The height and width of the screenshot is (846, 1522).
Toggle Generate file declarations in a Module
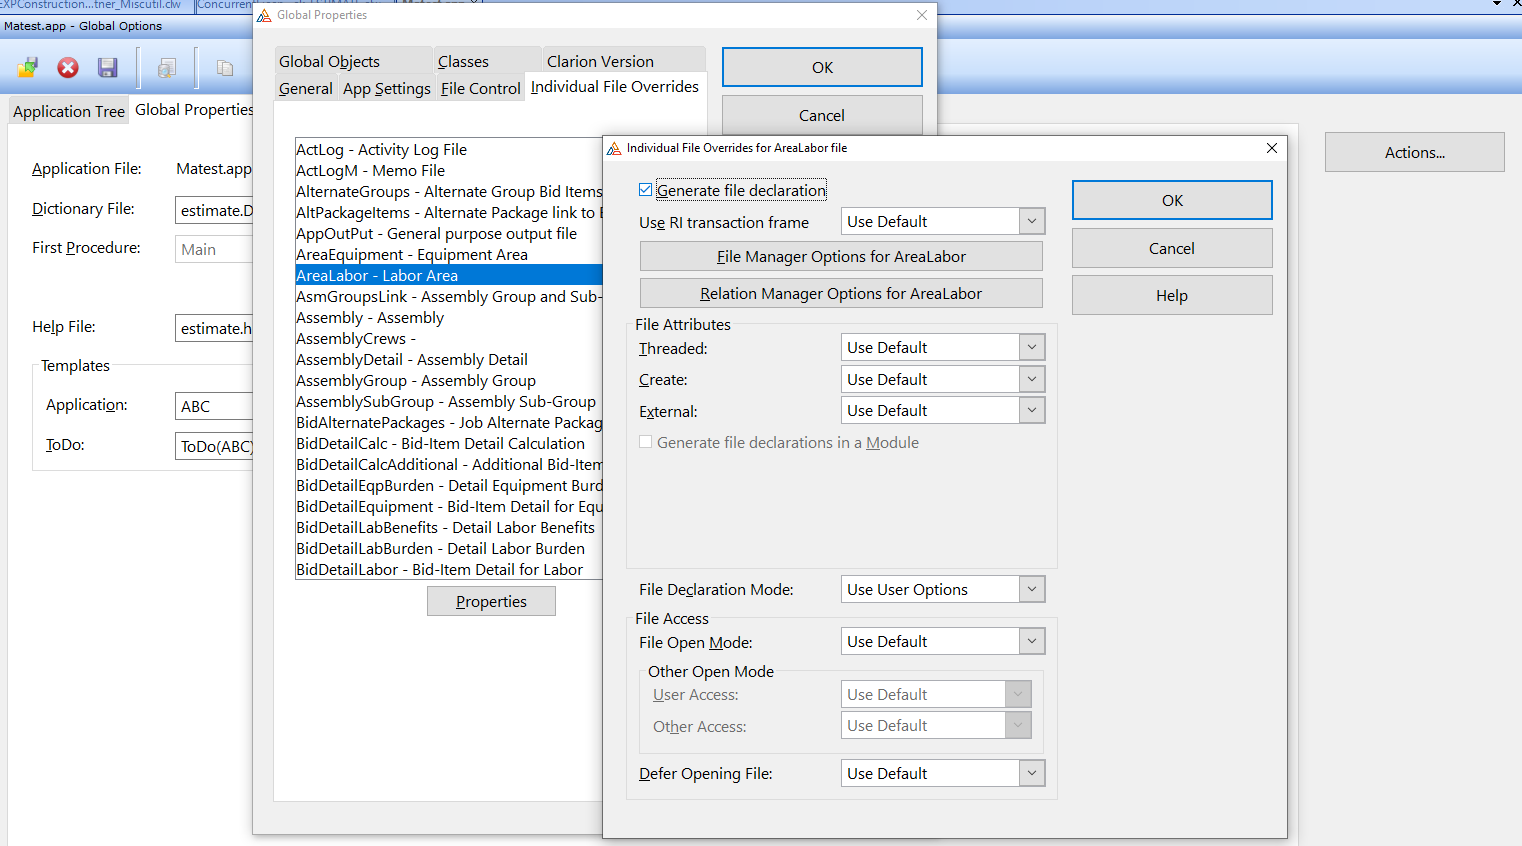646,442
